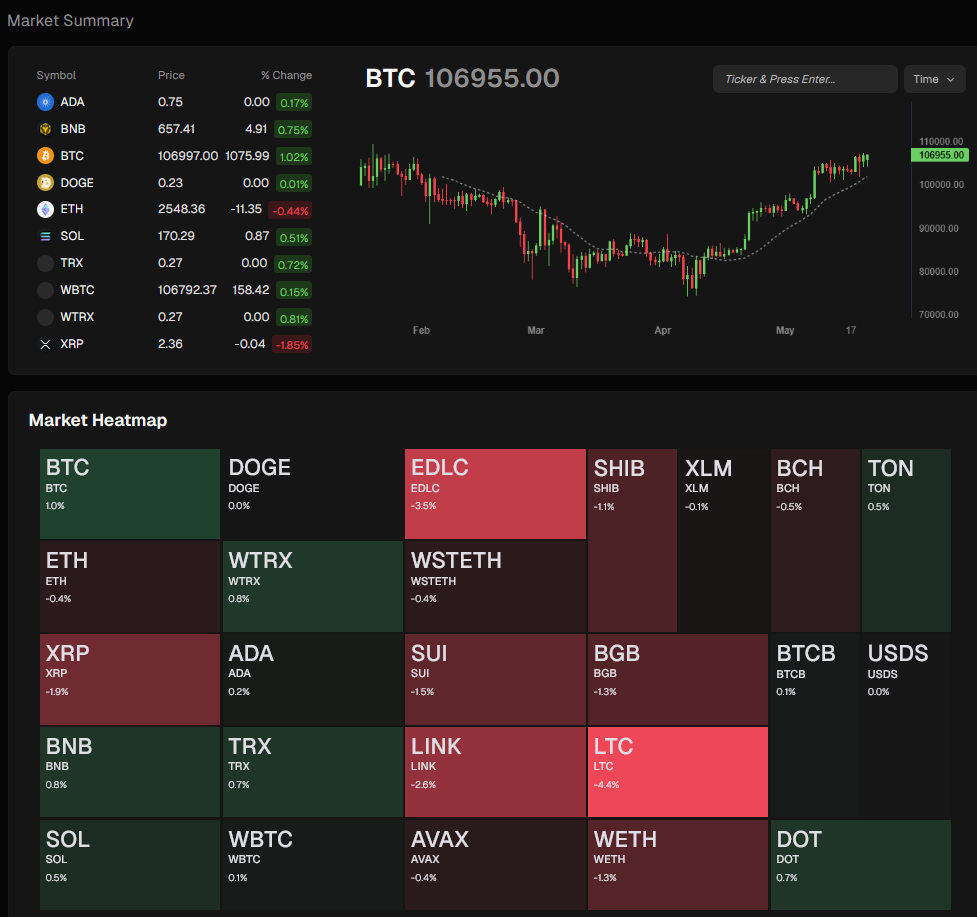The width and height of the screenshot is (977, 917).
Task: Open the BNB heatmap tile
Action: [130, 772]
